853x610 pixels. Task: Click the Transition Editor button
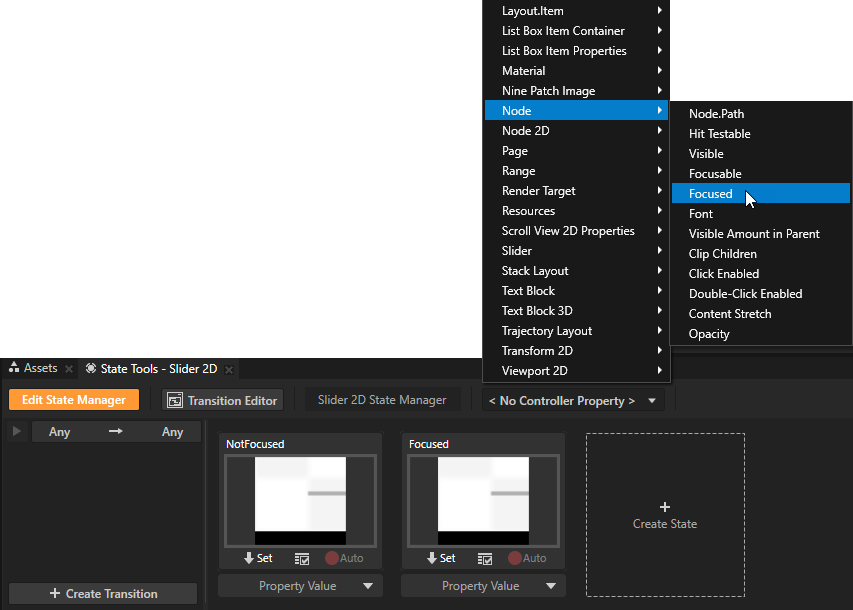pyautogui.click(x=223, y=400)
